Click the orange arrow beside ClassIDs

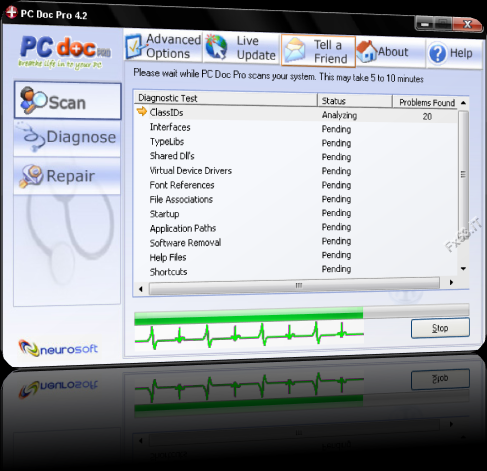(142, 111)
